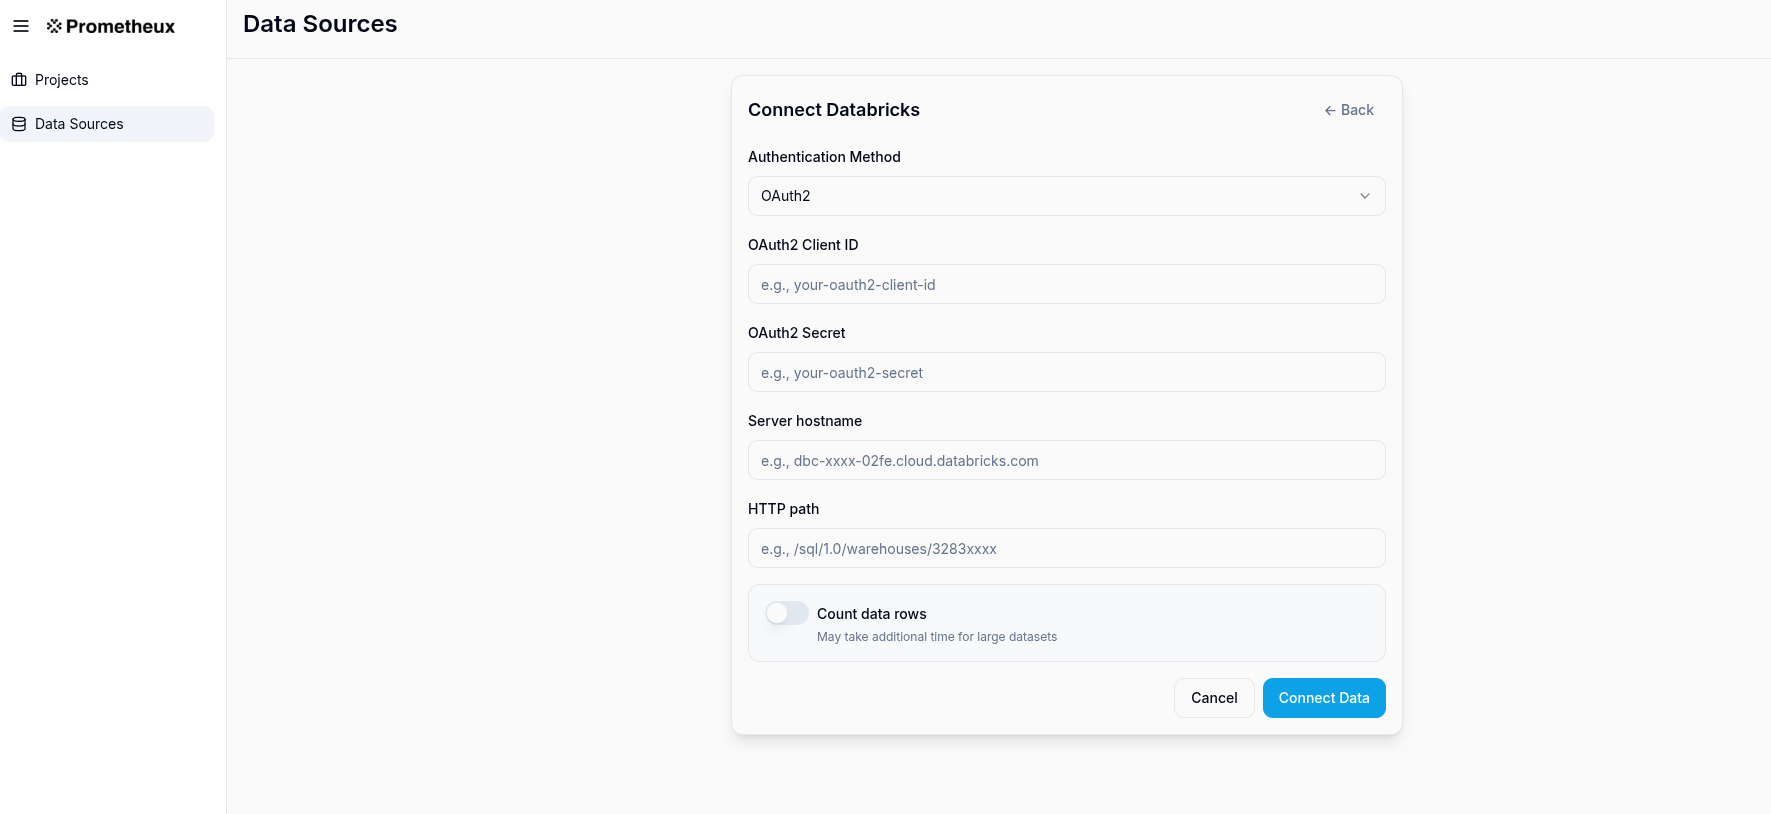The width and height of the screenshot is (1771, 814).
Task: Open the hamburger navigation menu
Action: [x=21, y=26]
